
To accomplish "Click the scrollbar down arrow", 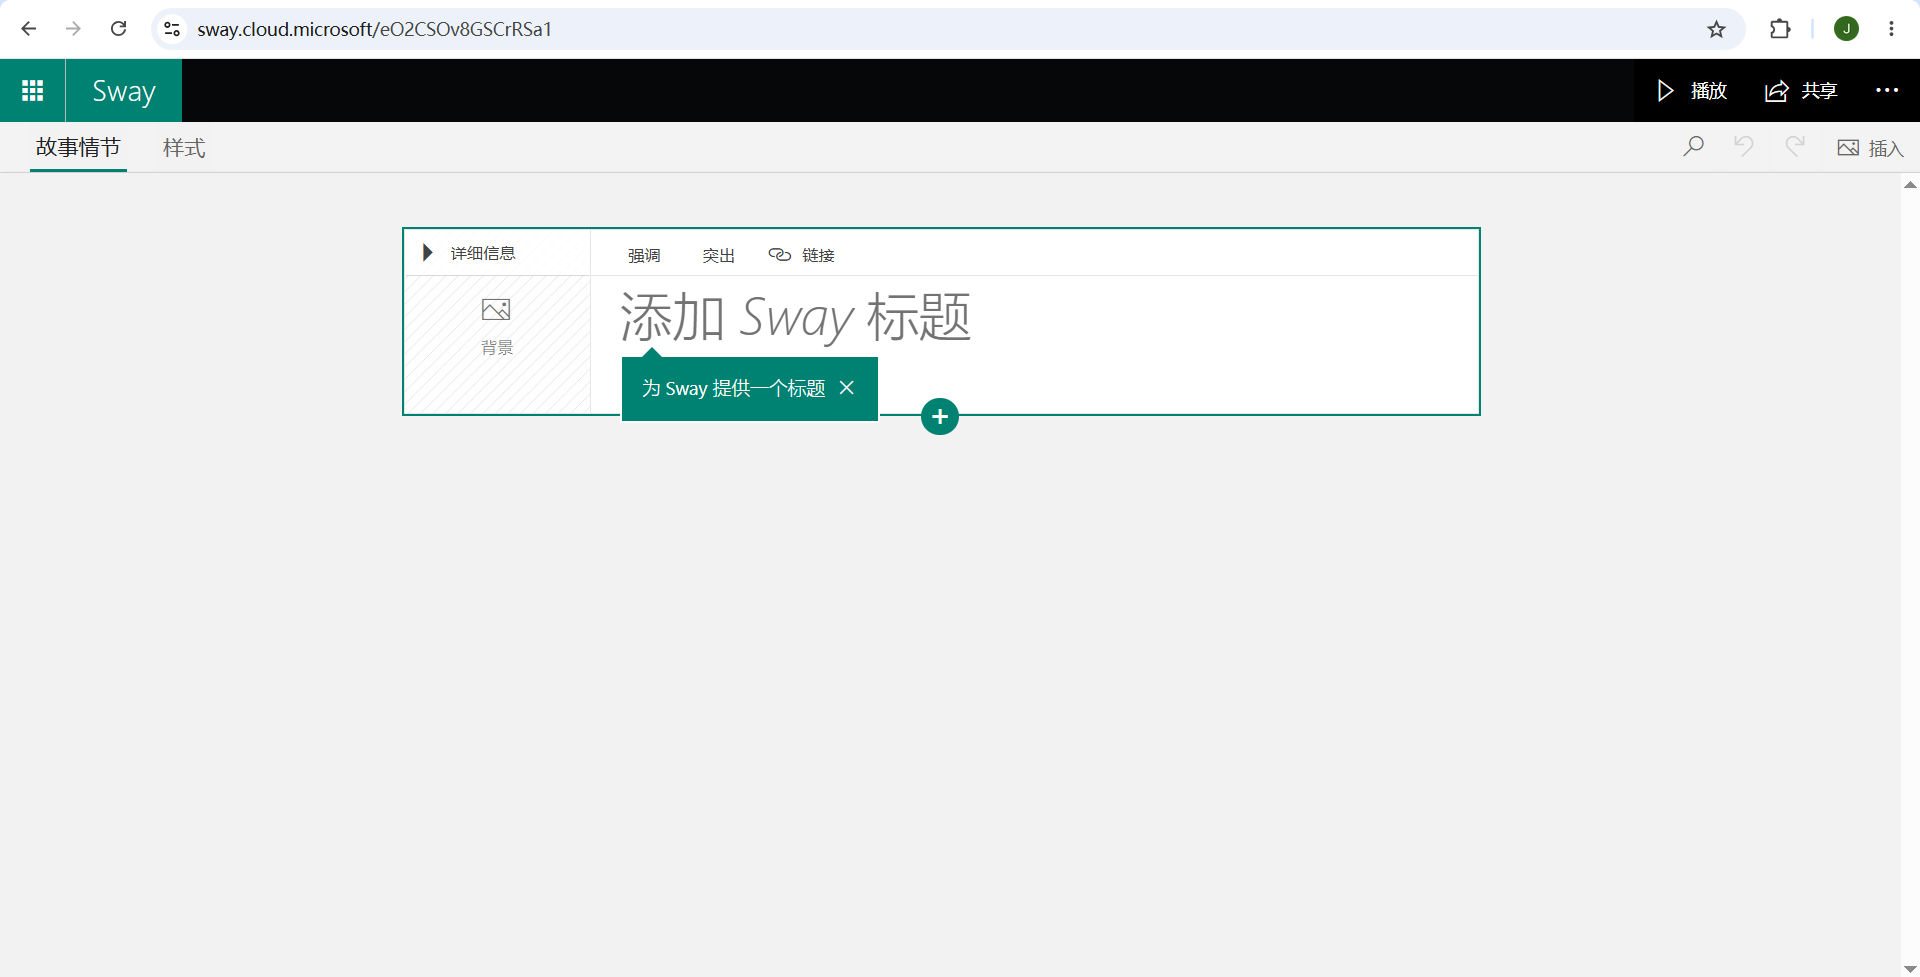I will tap(1910, 969).
